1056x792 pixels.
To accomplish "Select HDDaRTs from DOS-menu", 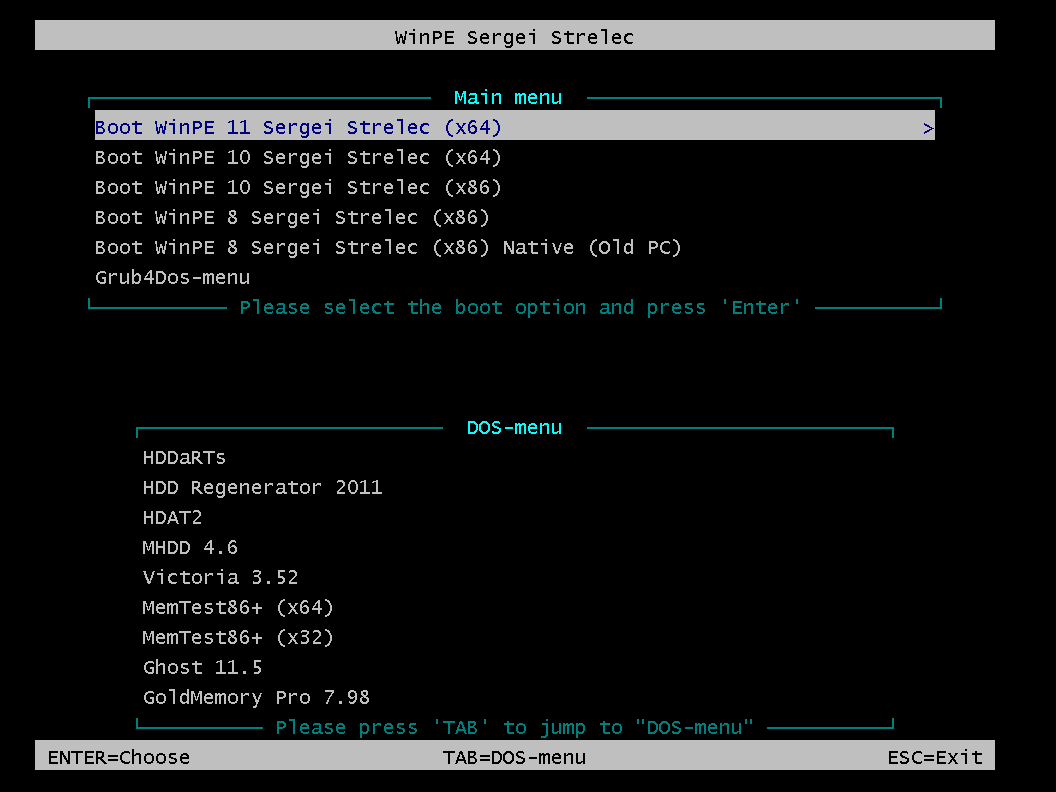I will click(184, 457).
